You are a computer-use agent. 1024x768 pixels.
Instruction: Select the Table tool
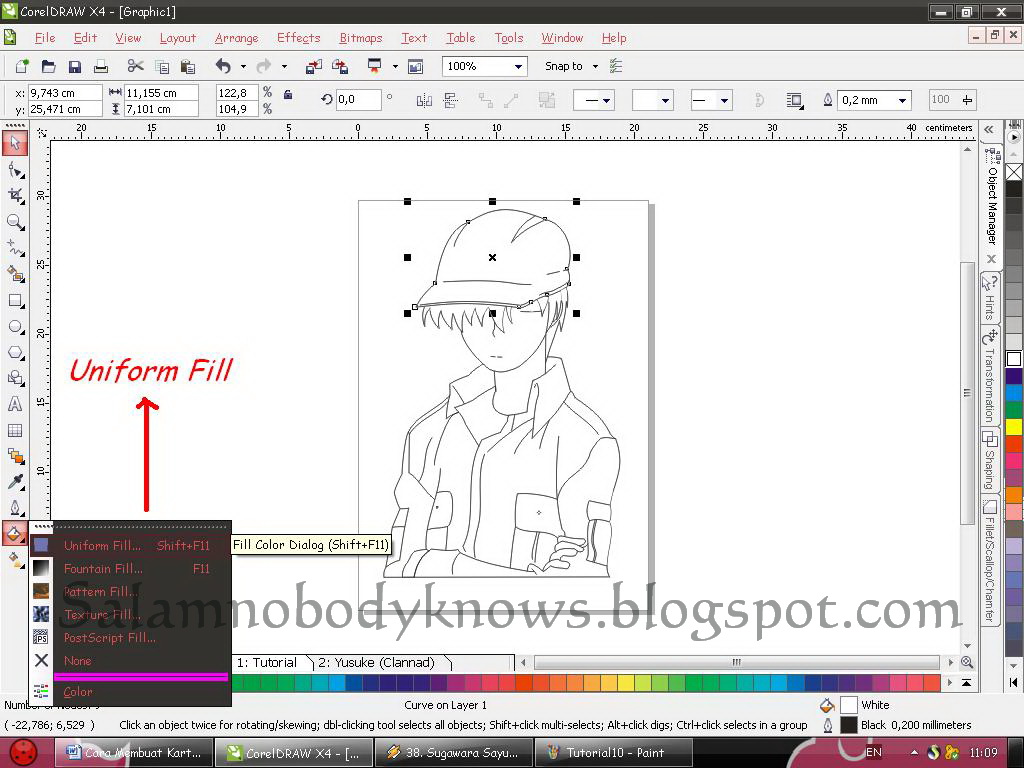(x=15, y=430)
